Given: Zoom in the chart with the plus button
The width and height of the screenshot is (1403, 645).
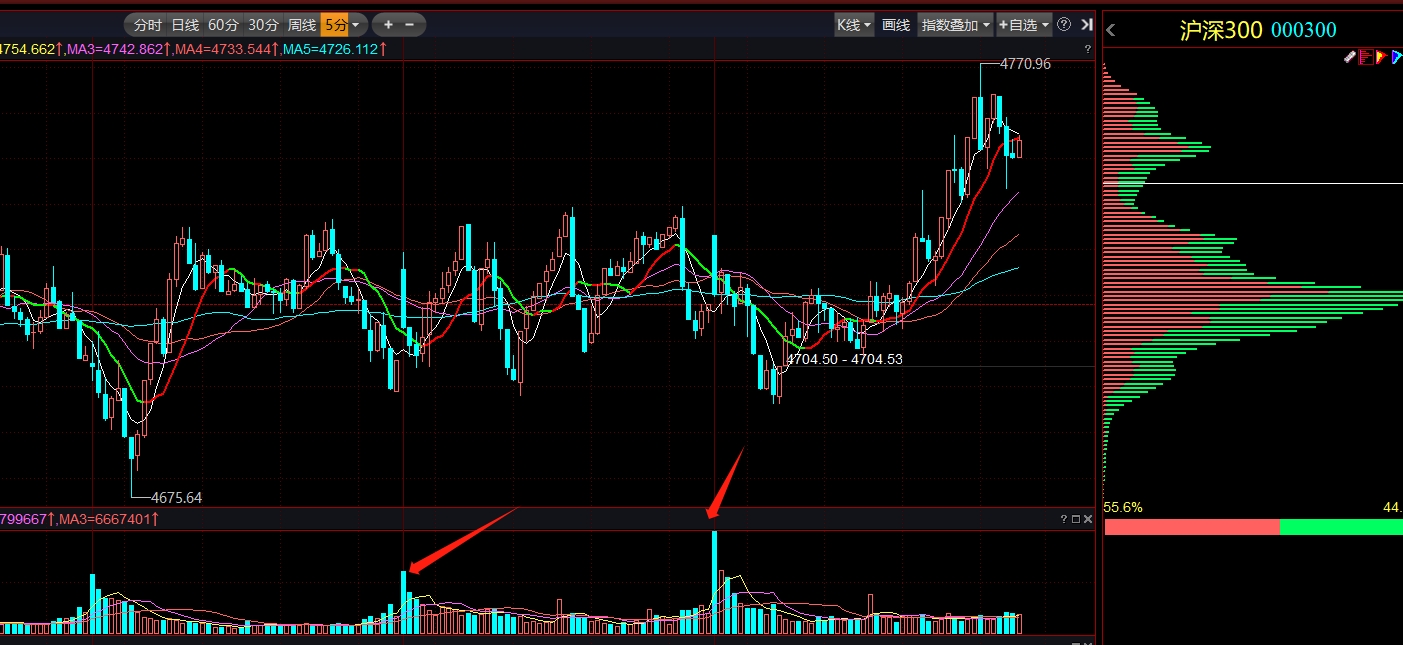Looking at the screenshot, I should (x=388, y=25).
